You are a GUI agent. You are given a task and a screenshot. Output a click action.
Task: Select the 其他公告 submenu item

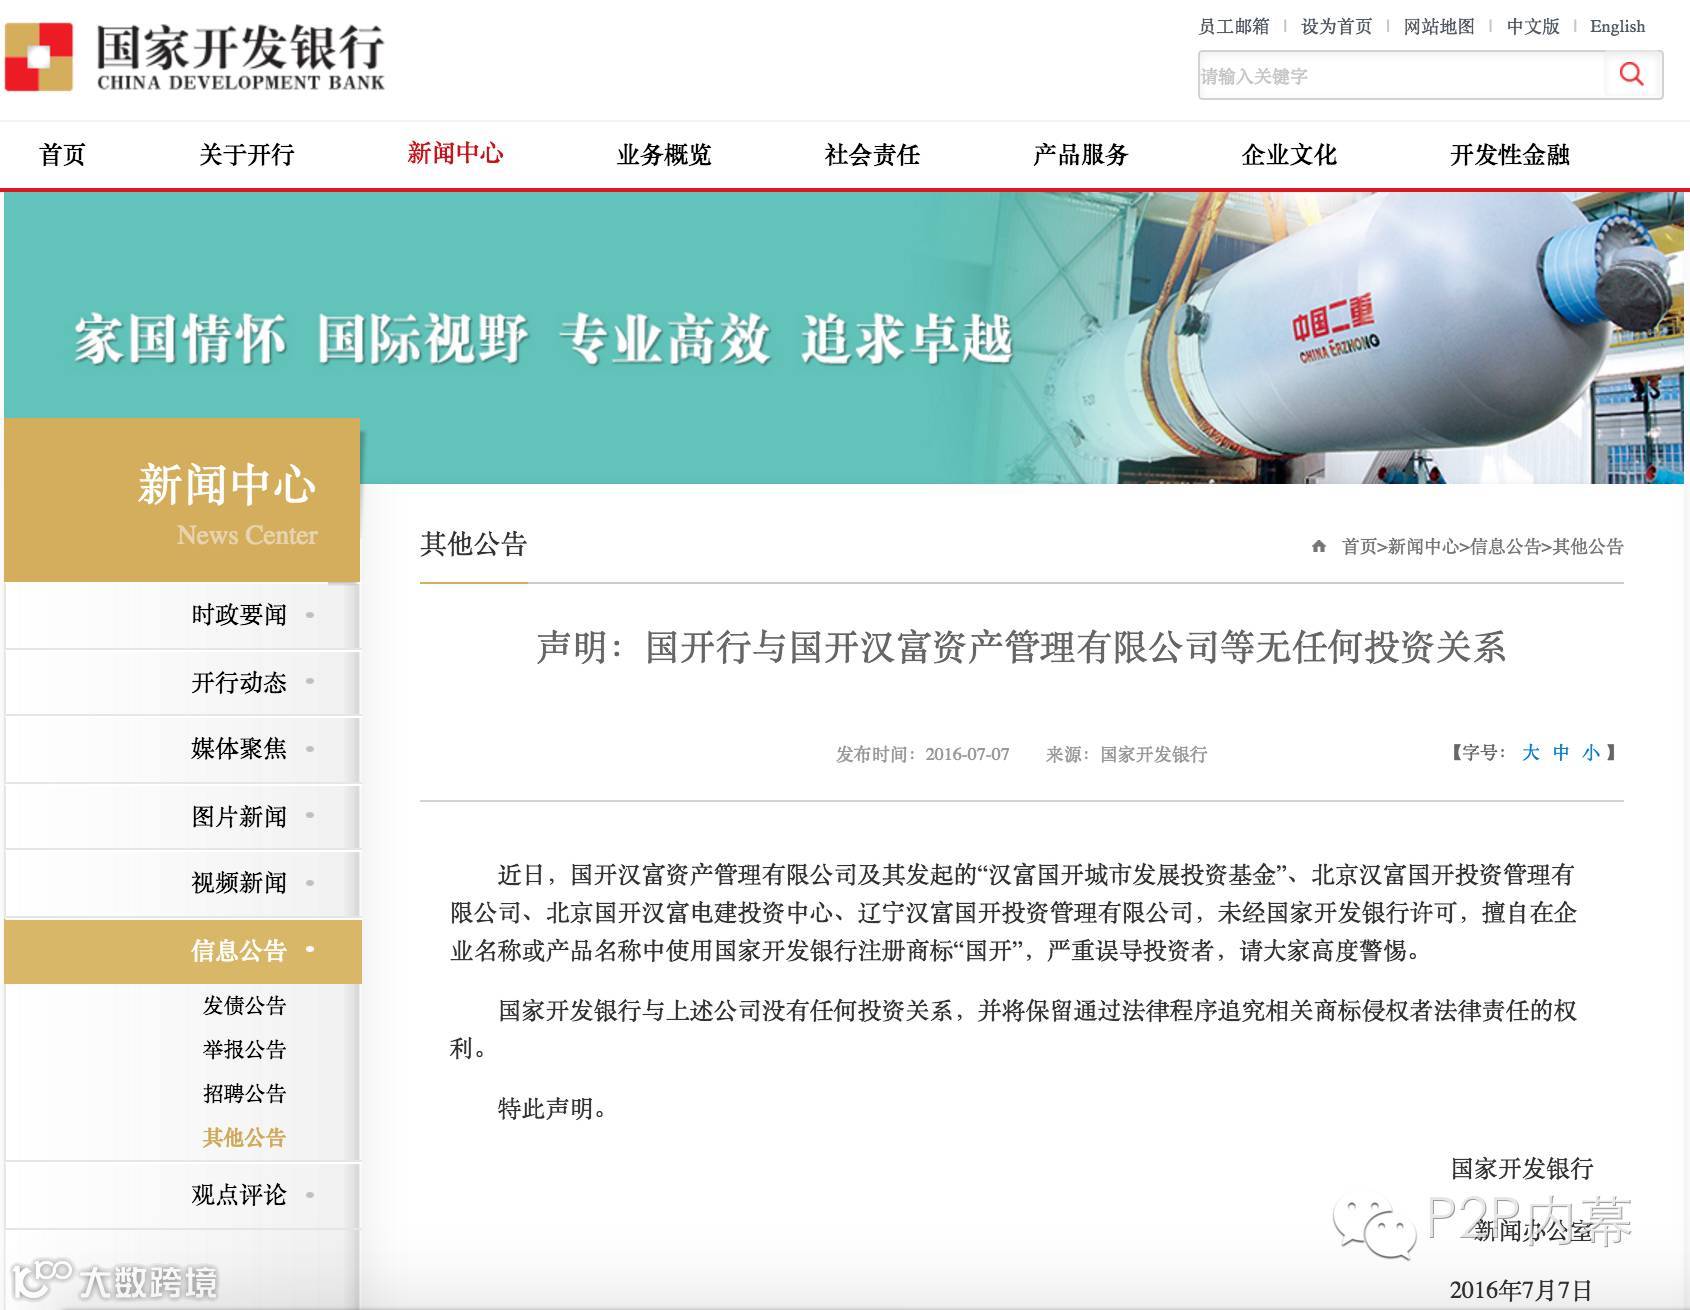[x=245, y=1138]
